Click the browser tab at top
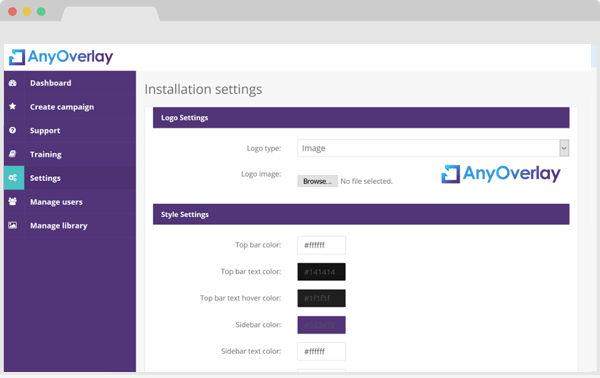Image resolution: width=600 pixels, height=378 pixels. (110, 14)
